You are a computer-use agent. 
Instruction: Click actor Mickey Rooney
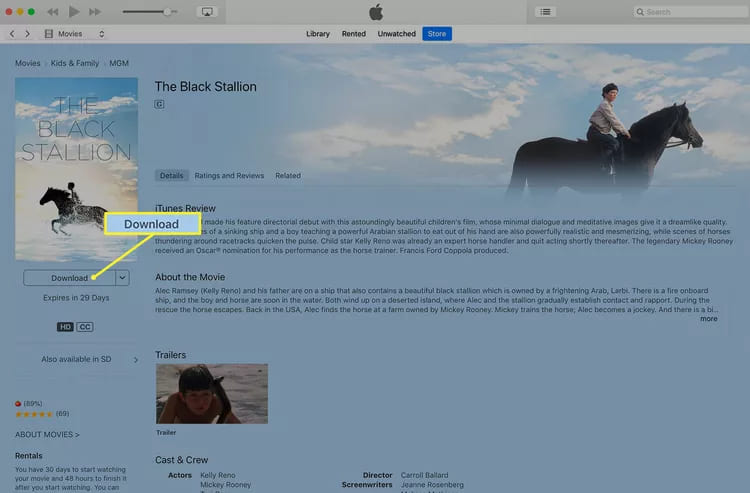(225, 485)
